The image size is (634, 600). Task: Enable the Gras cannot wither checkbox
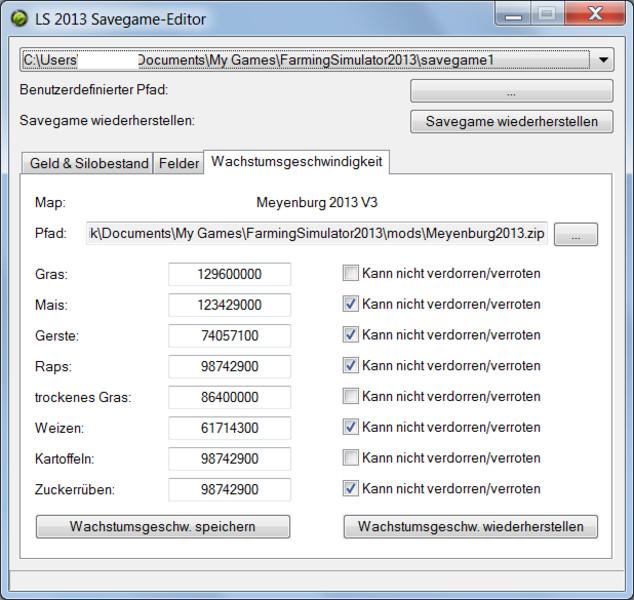[351, 273]
